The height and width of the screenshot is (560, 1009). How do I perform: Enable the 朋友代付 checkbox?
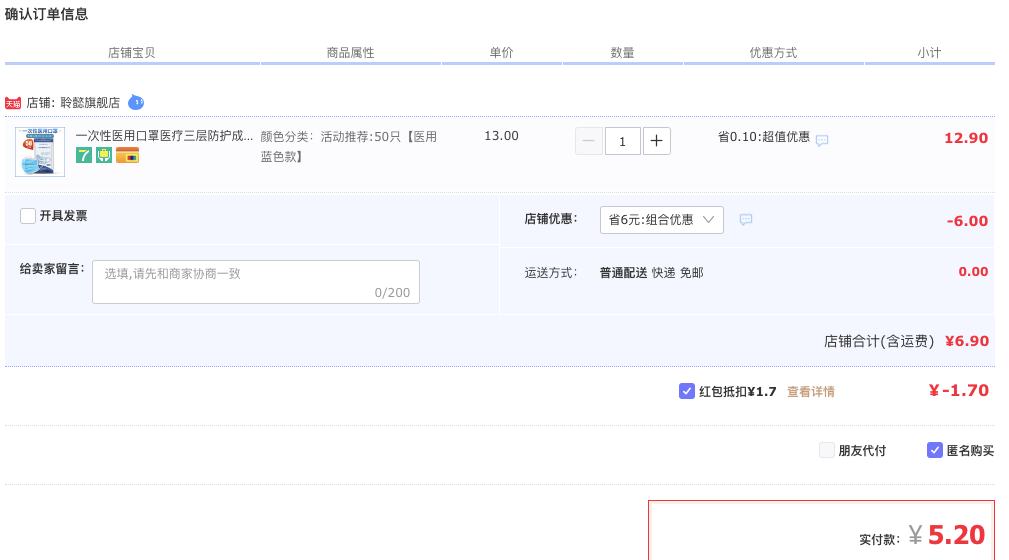tap(827, 450)
